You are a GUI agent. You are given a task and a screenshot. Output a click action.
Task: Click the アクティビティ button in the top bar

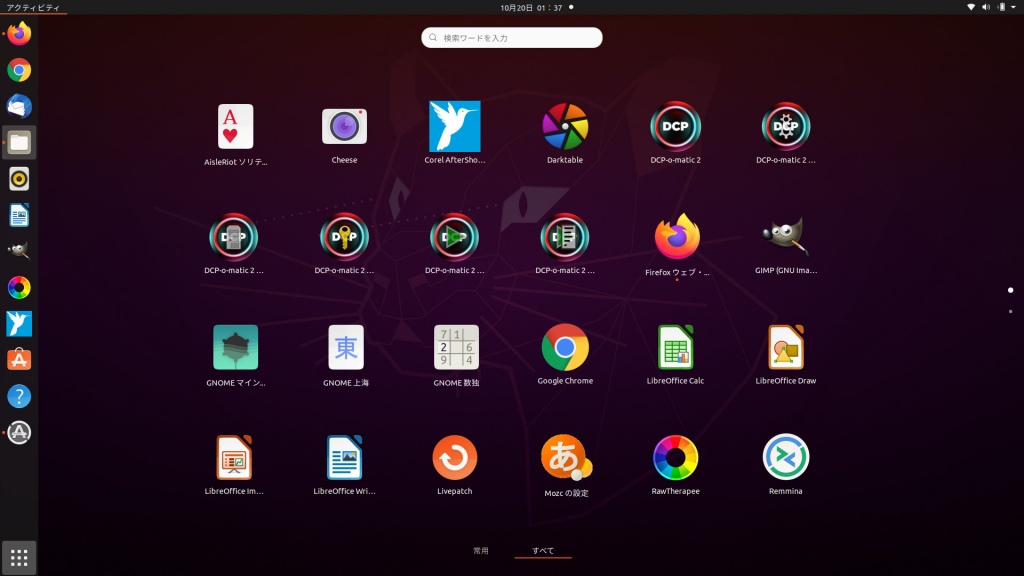[33, 7]
